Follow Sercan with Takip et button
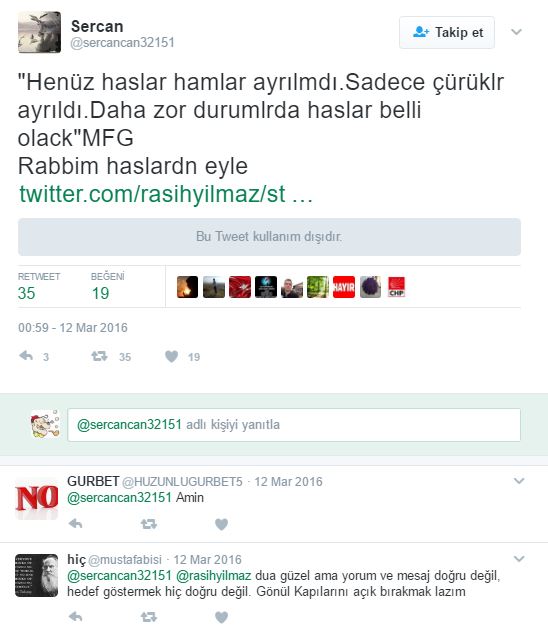This screenshot has height=635, width=548. [447, 32]
